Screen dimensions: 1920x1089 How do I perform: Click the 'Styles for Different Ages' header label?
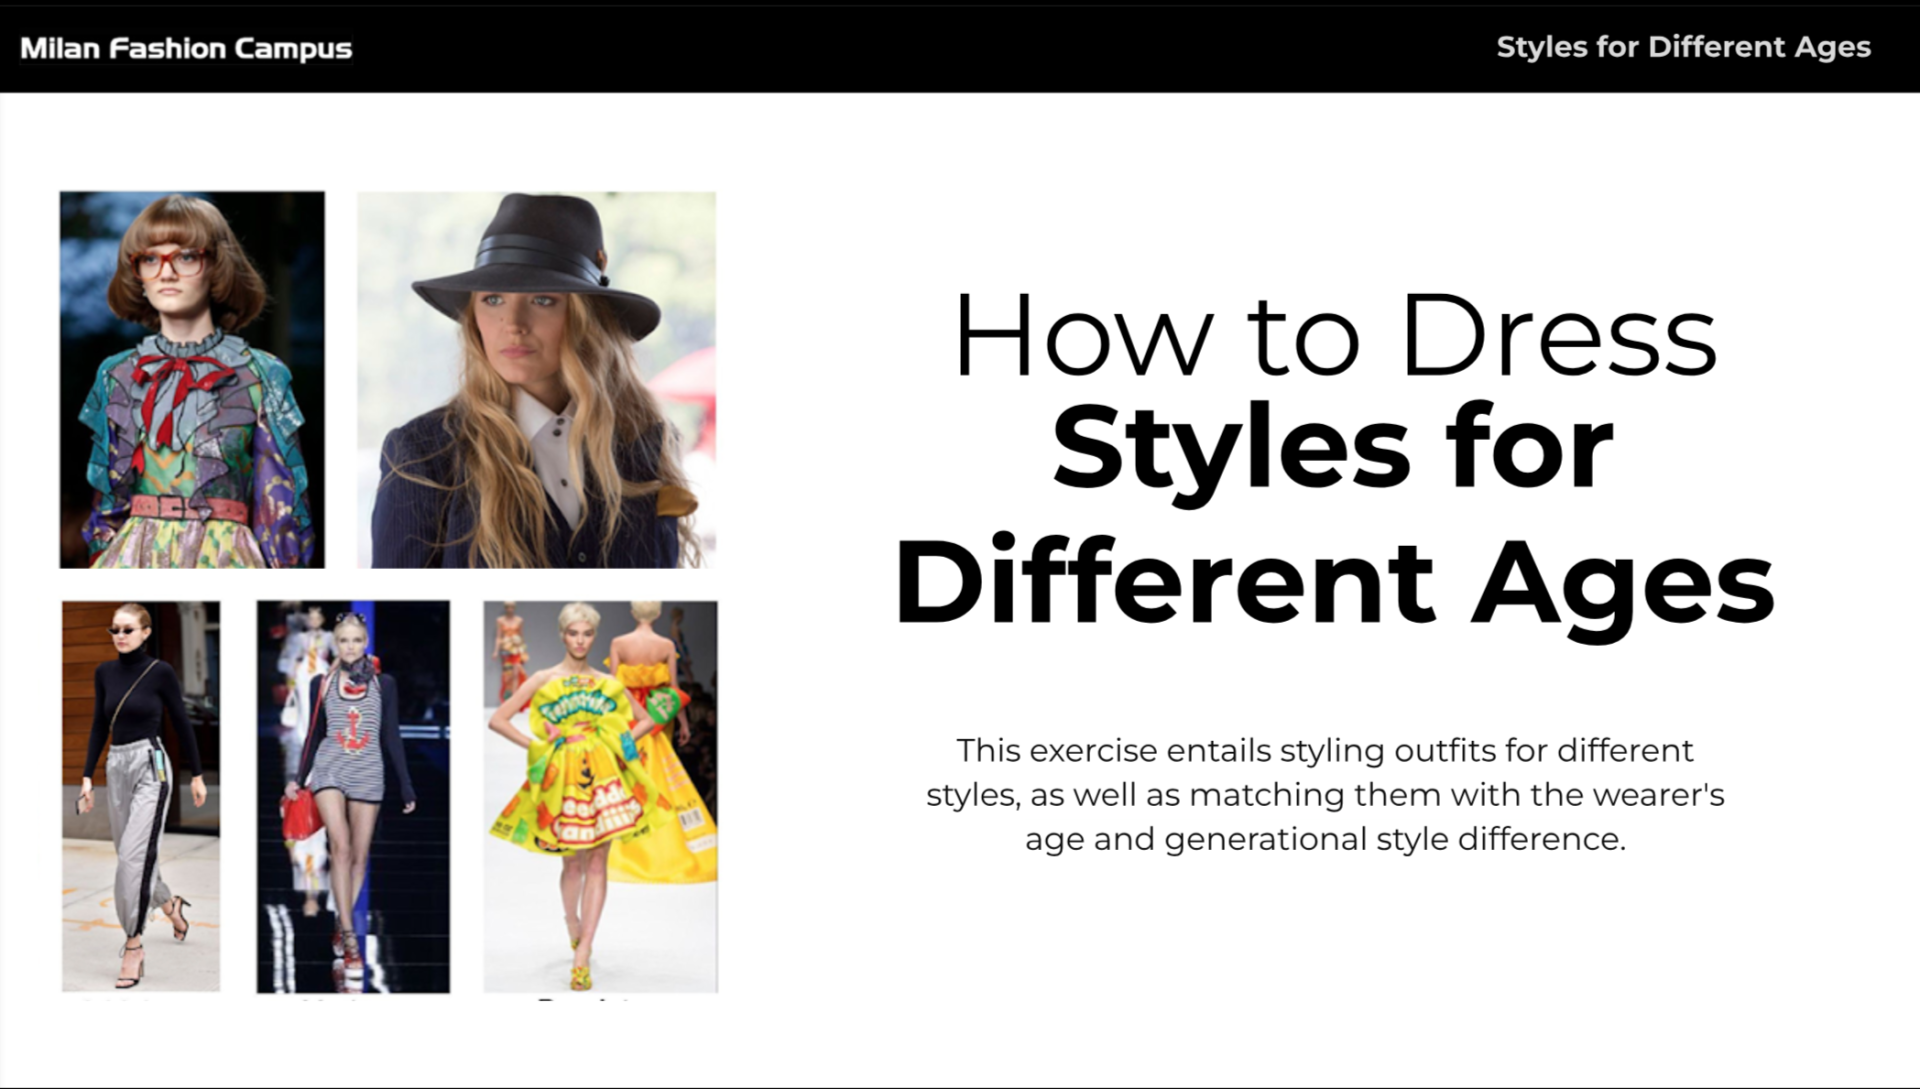[x=1682, y=47]
